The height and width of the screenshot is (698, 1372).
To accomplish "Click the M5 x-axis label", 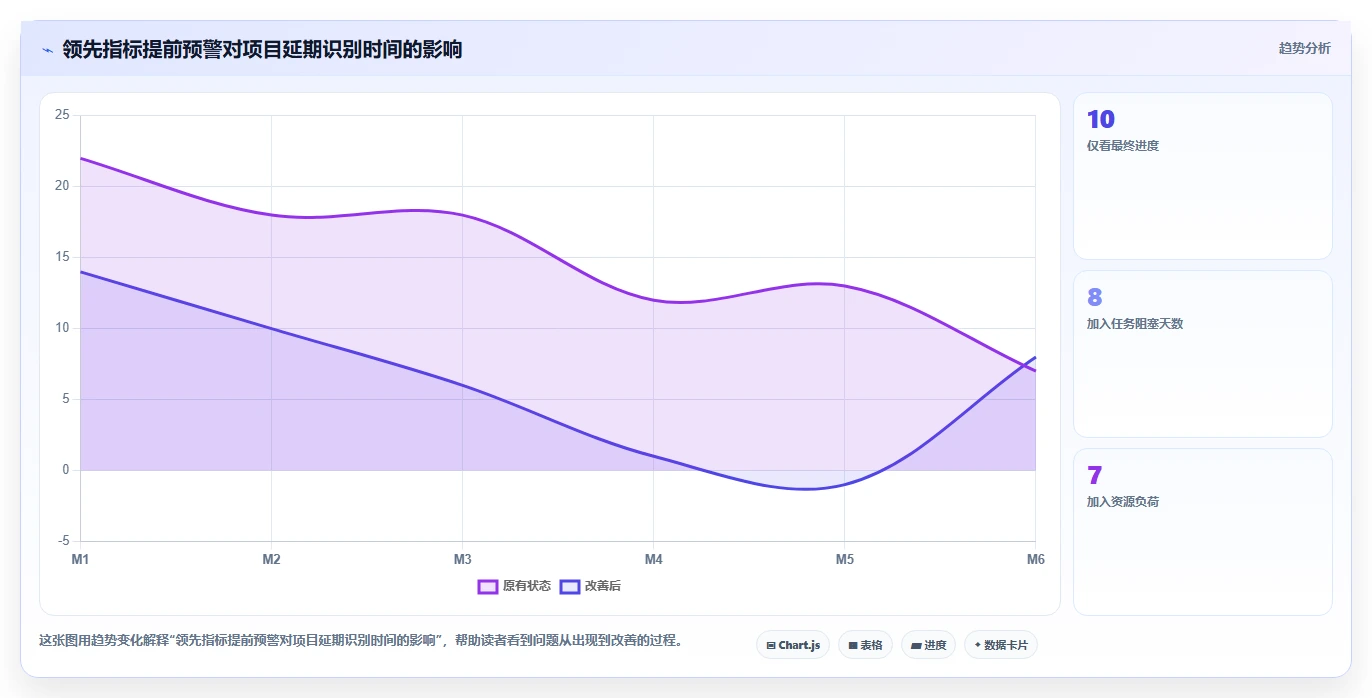I will [x=844, y=559].
